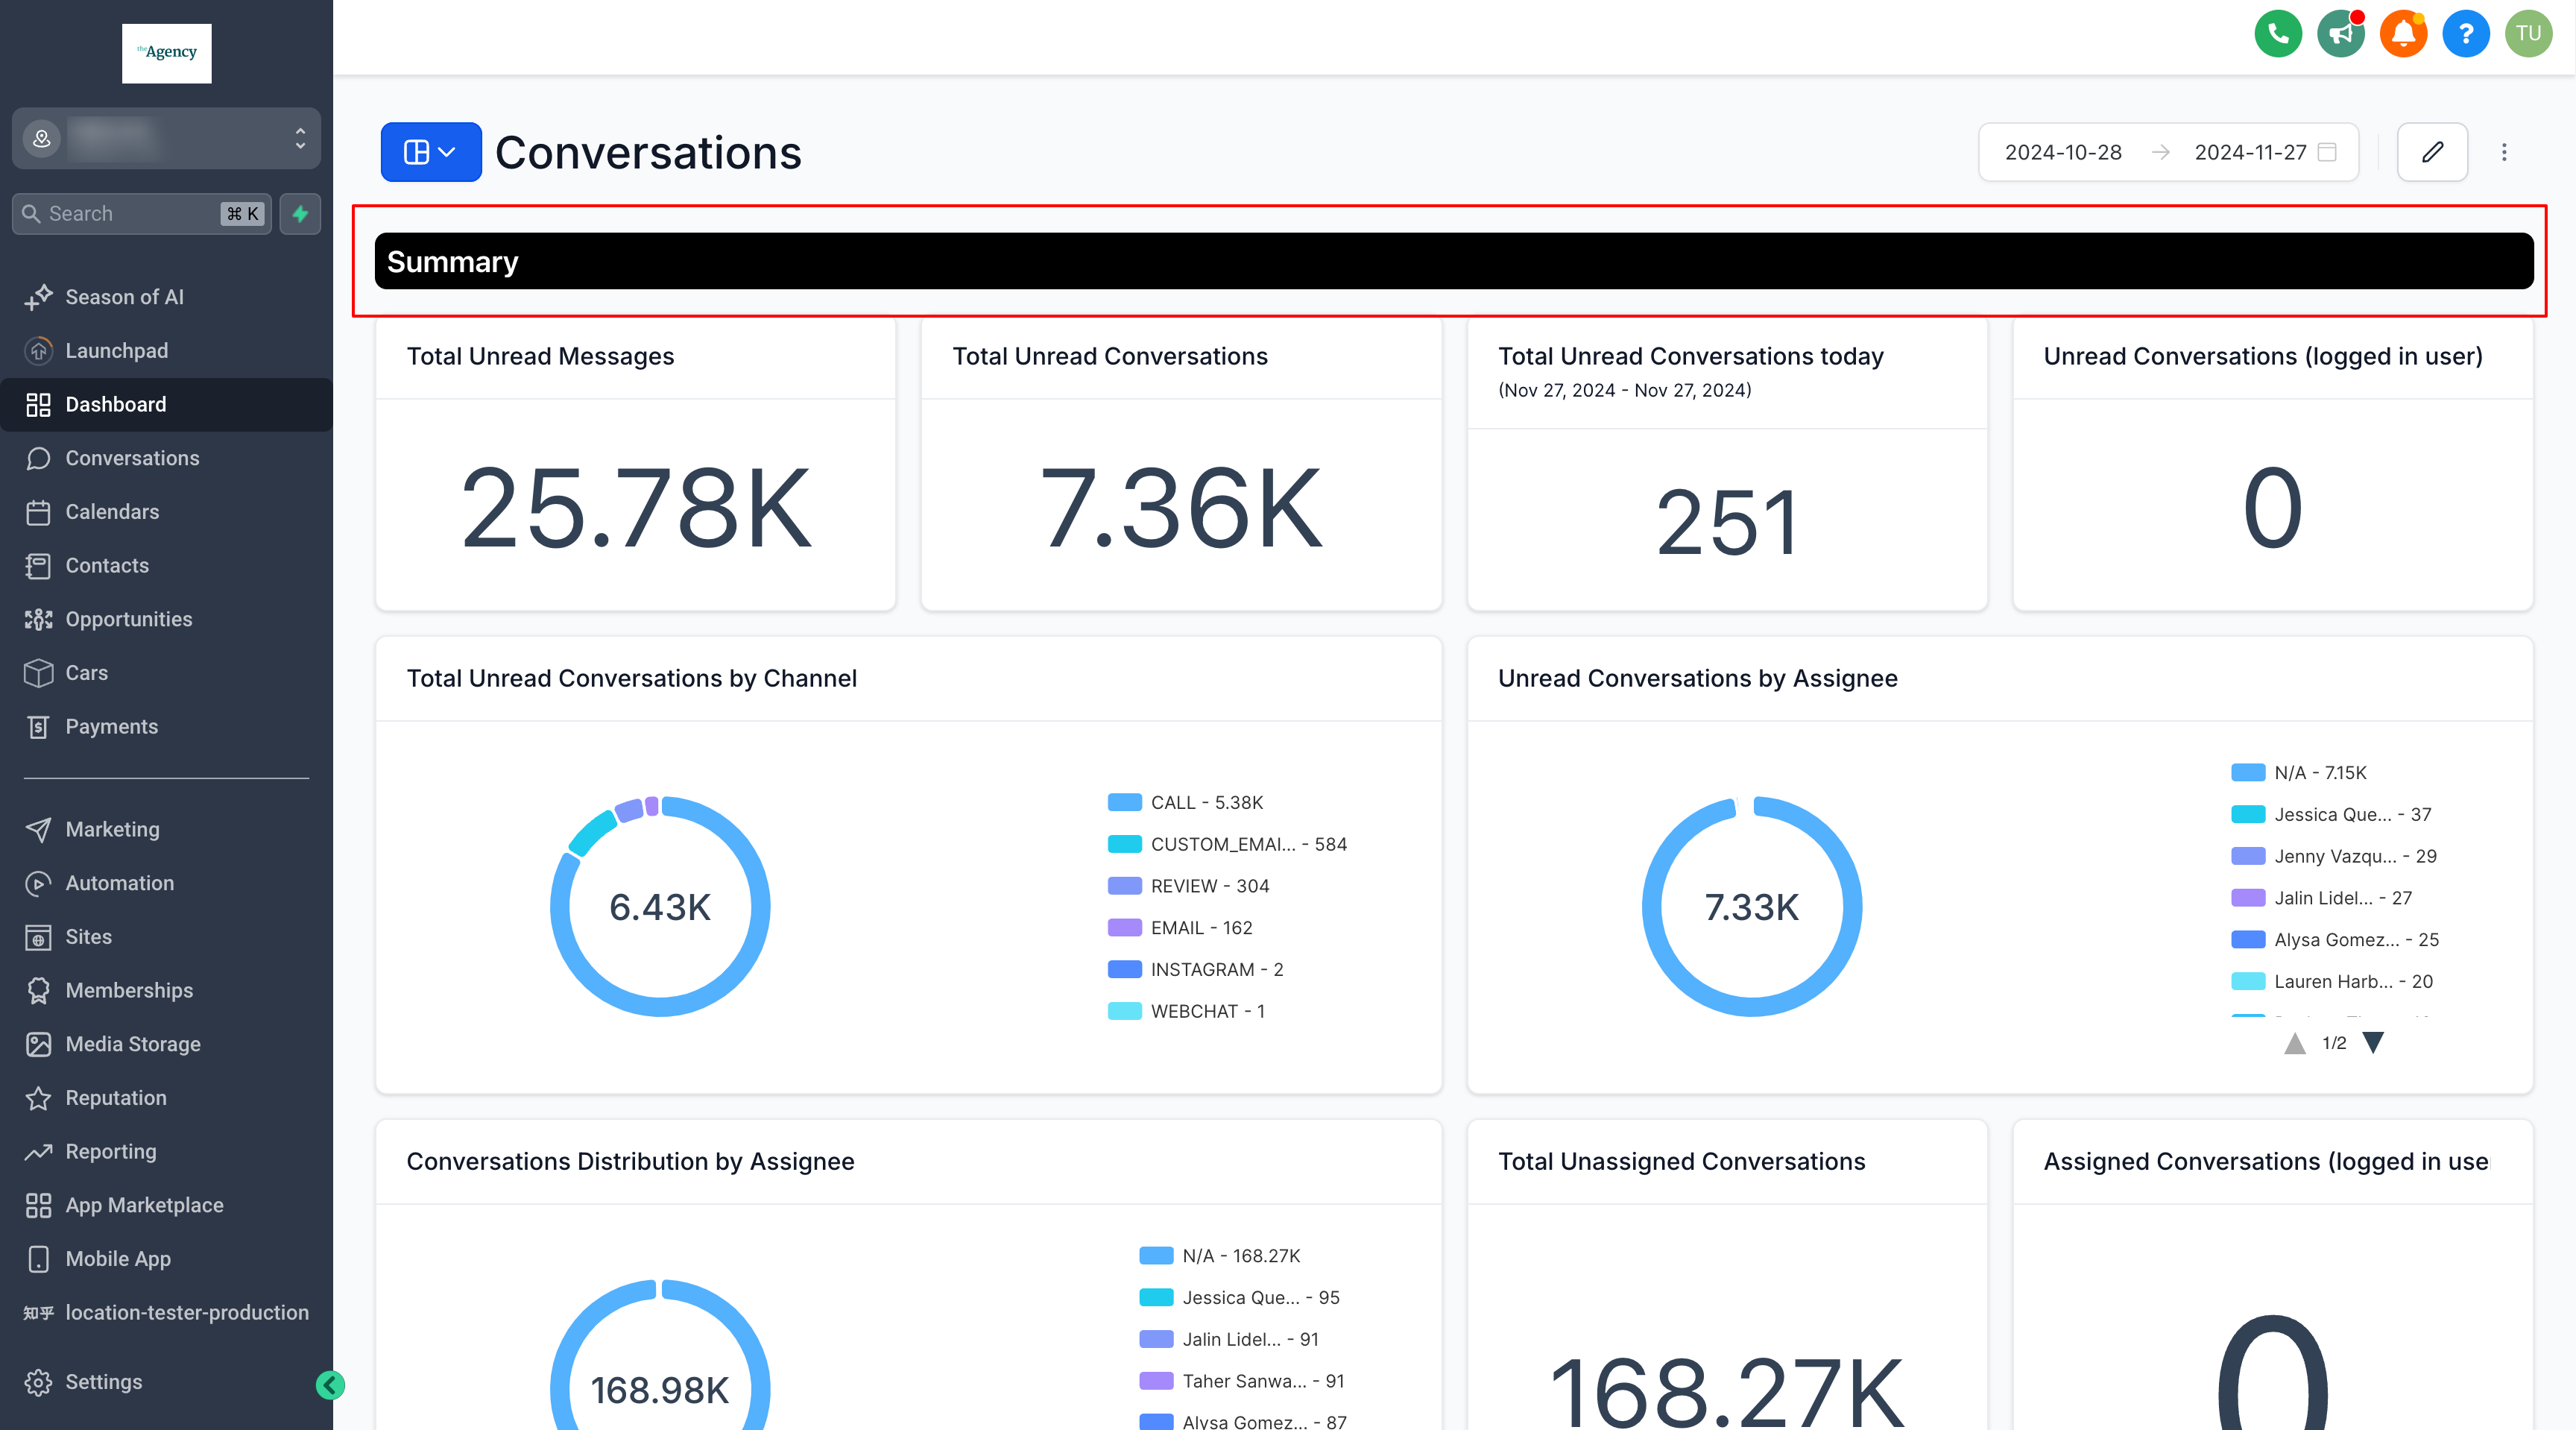Viewport: 2576px width, 1430px height.
Task: Click the pencil edit dashboard button
Action: (x=2432, y=152)
